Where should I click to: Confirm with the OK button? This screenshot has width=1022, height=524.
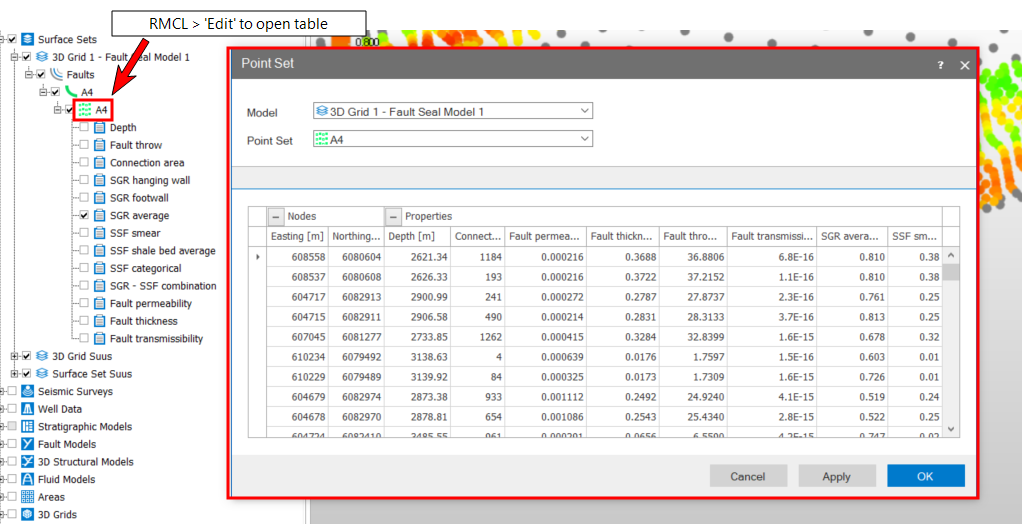[x=925, y=476]
